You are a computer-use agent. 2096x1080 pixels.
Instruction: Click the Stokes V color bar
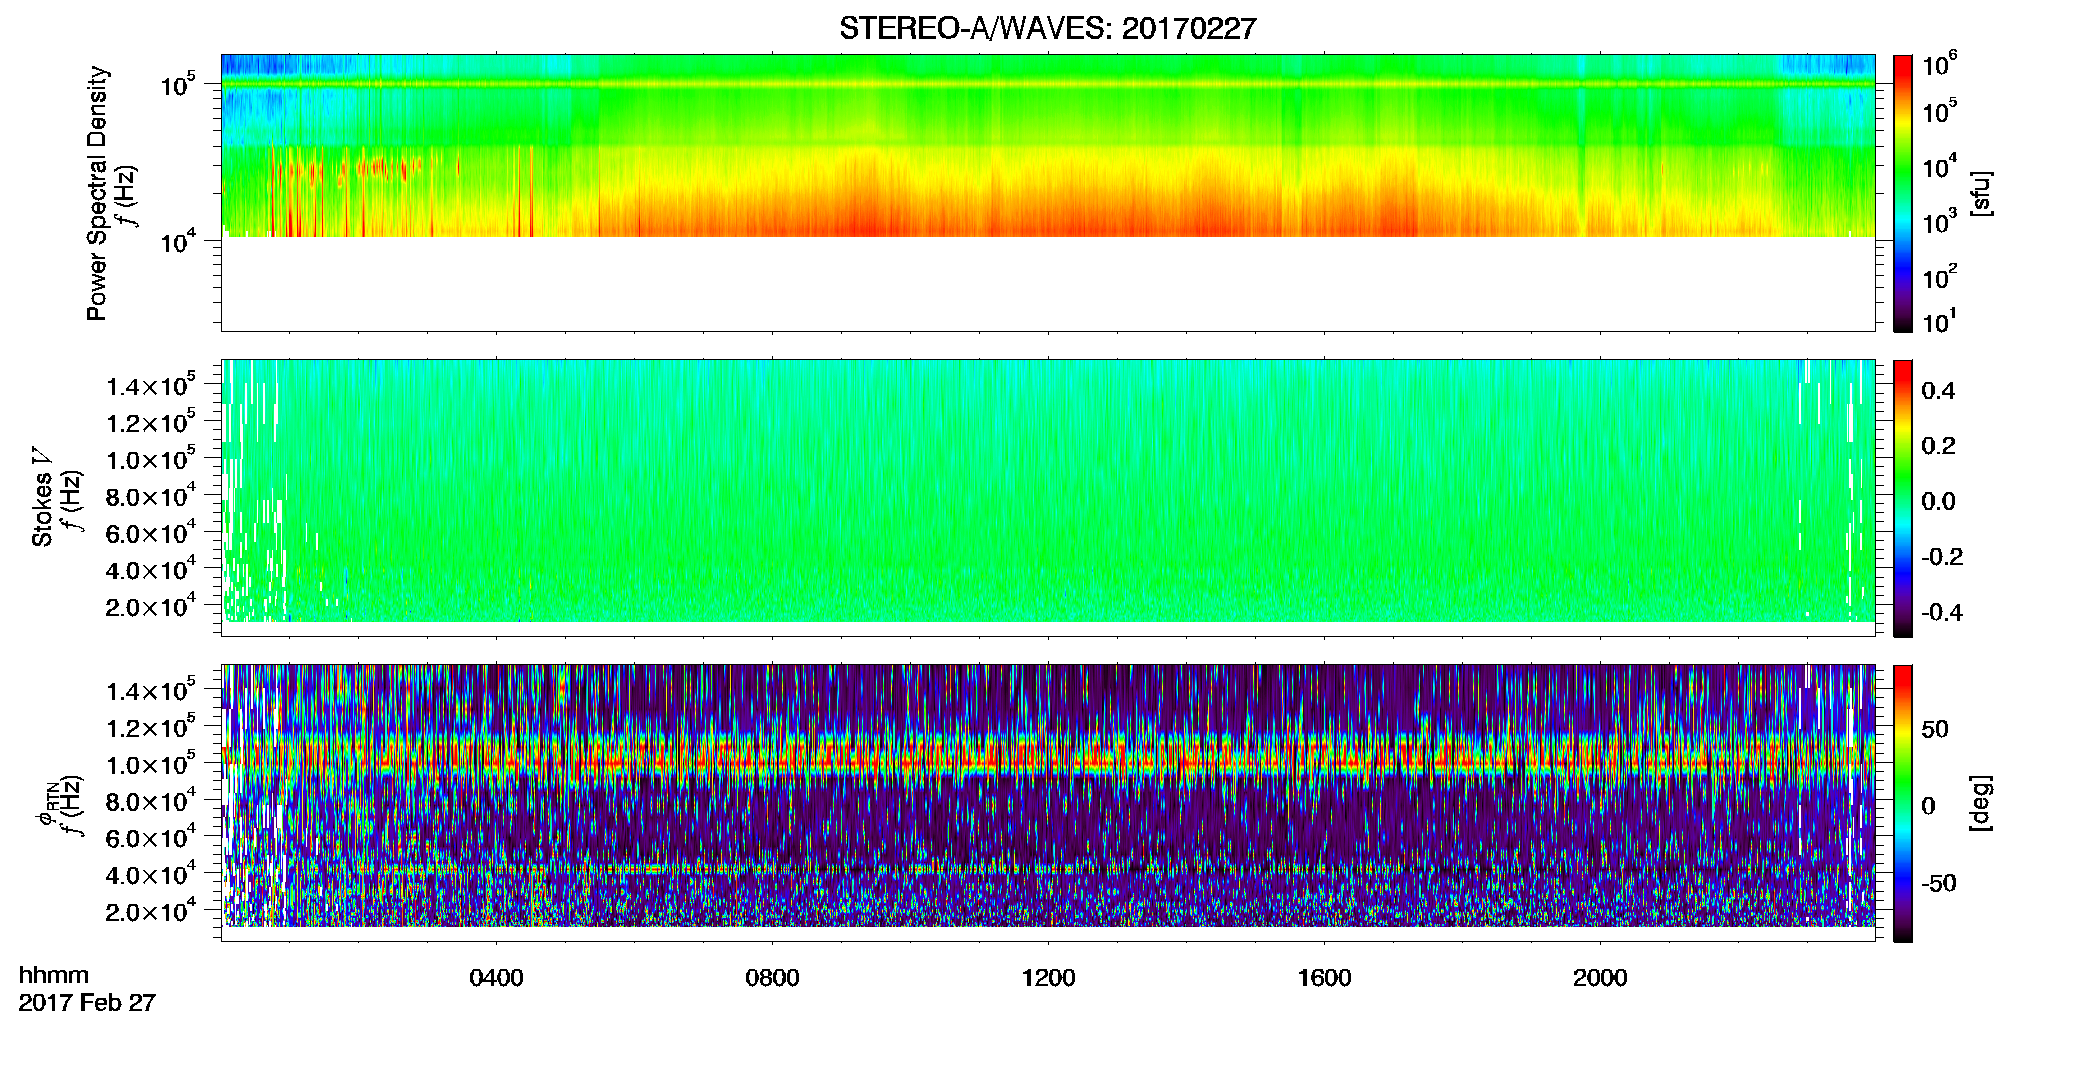pos(1903,498)
